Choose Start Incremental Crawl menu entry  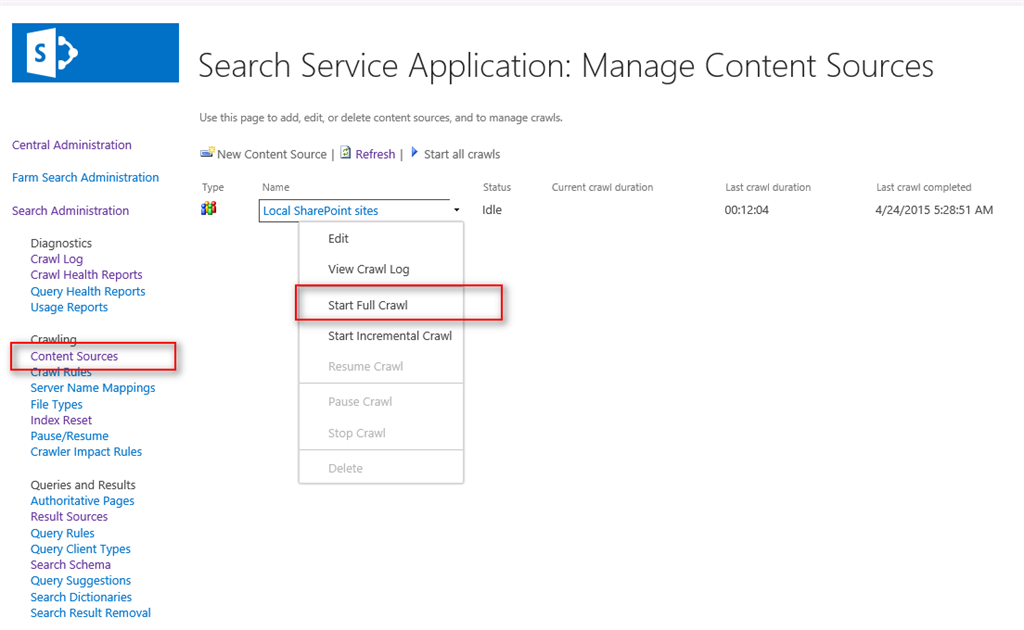[390, 336]
